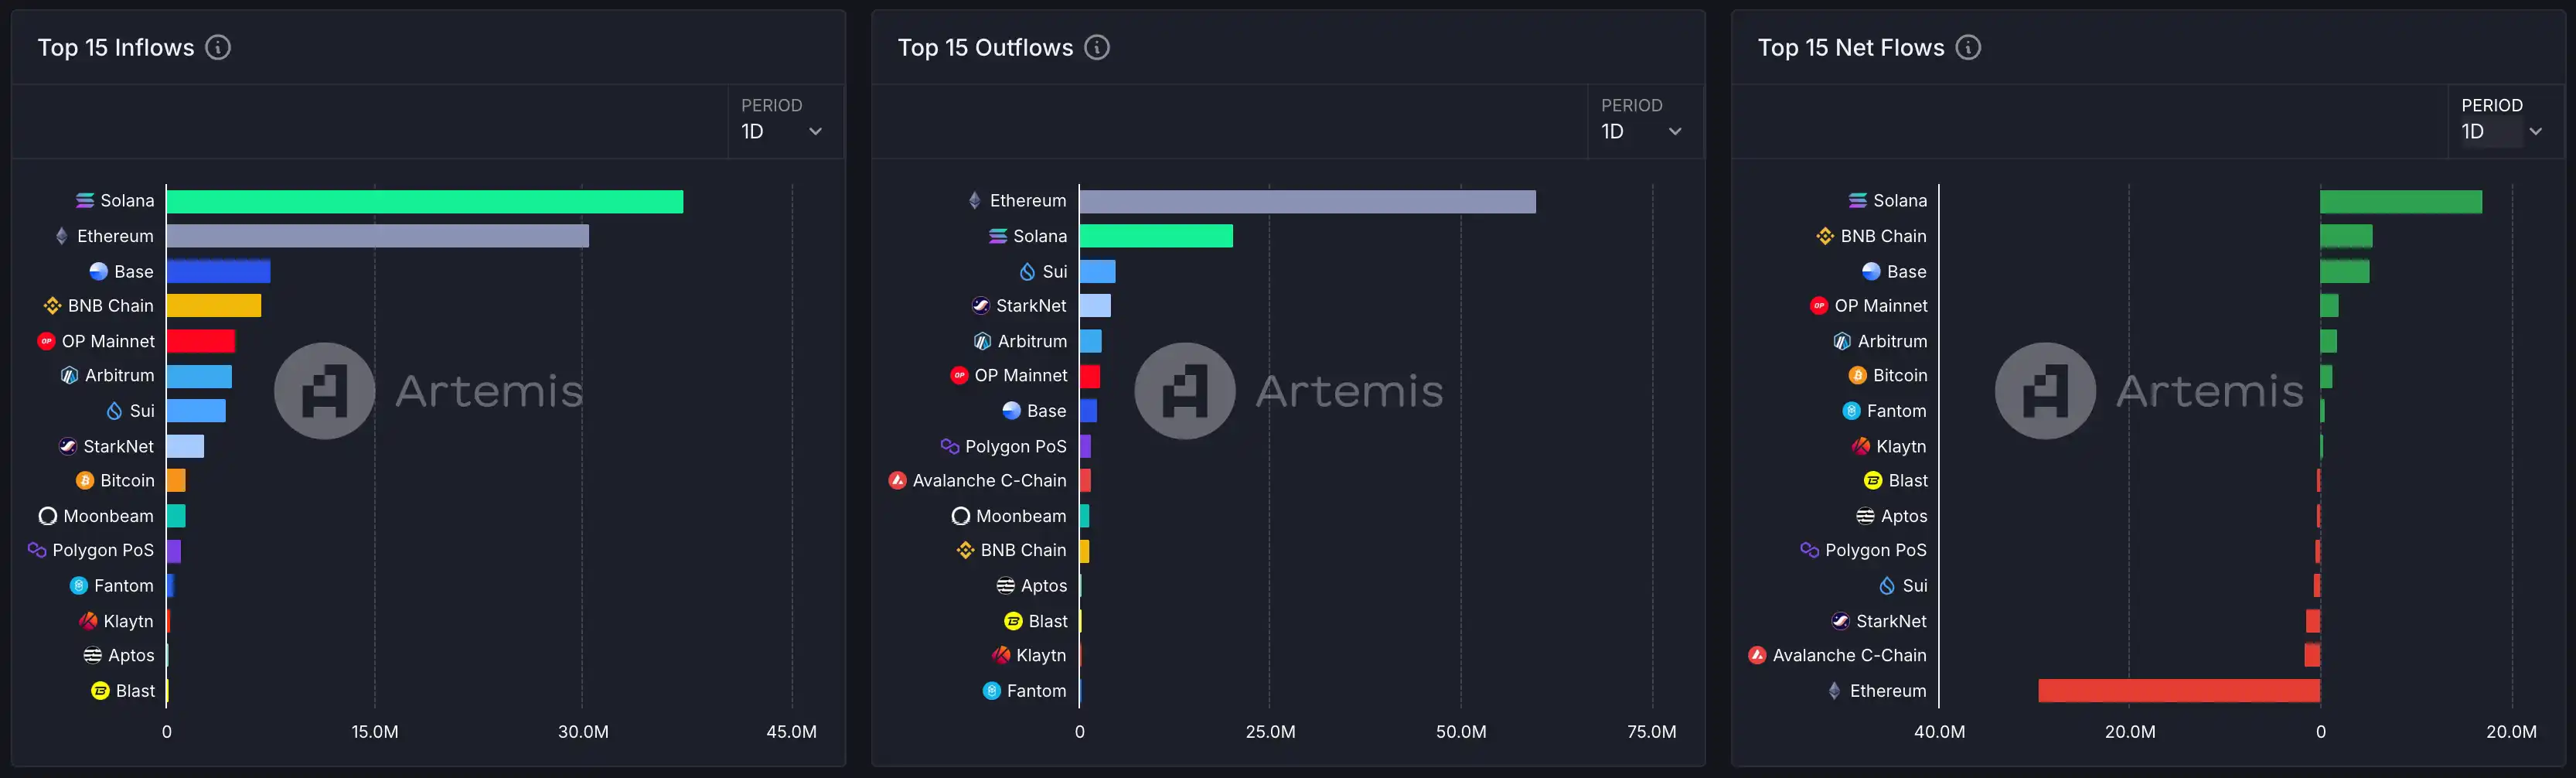Click the Polygon PoS label in Outflows
Image resolution: width=2576 pixels, height=778 pixels.
(x=1015, y=446)
